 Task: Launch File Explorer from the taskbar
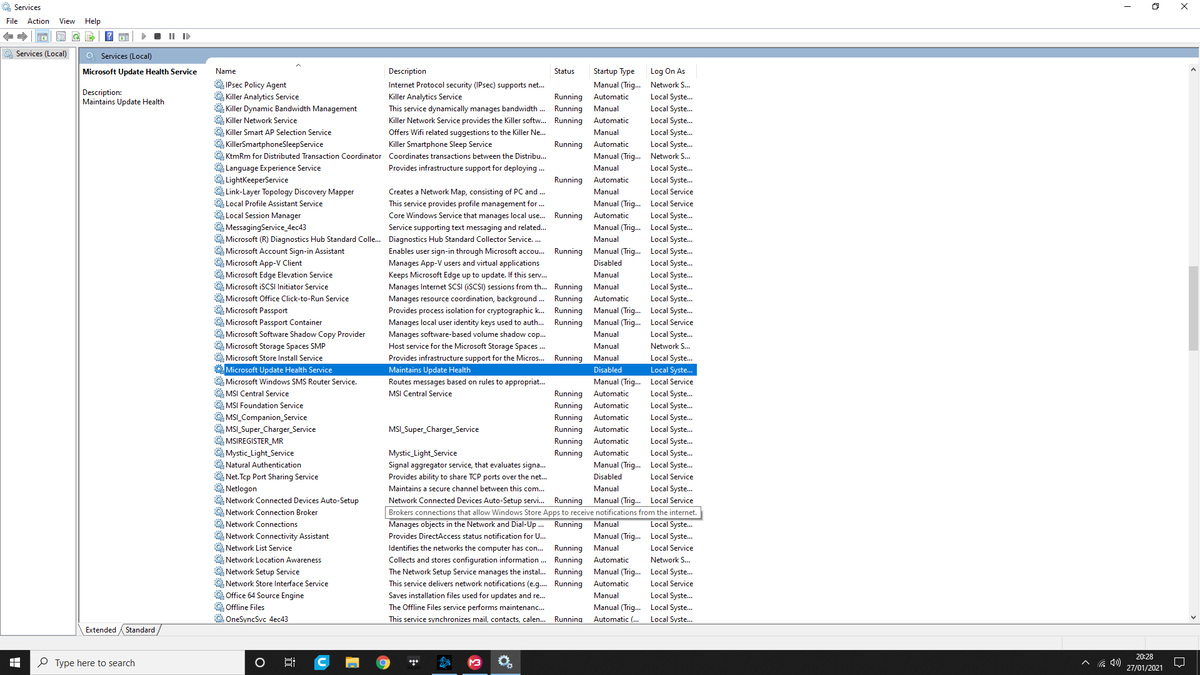tap(352, 662)
